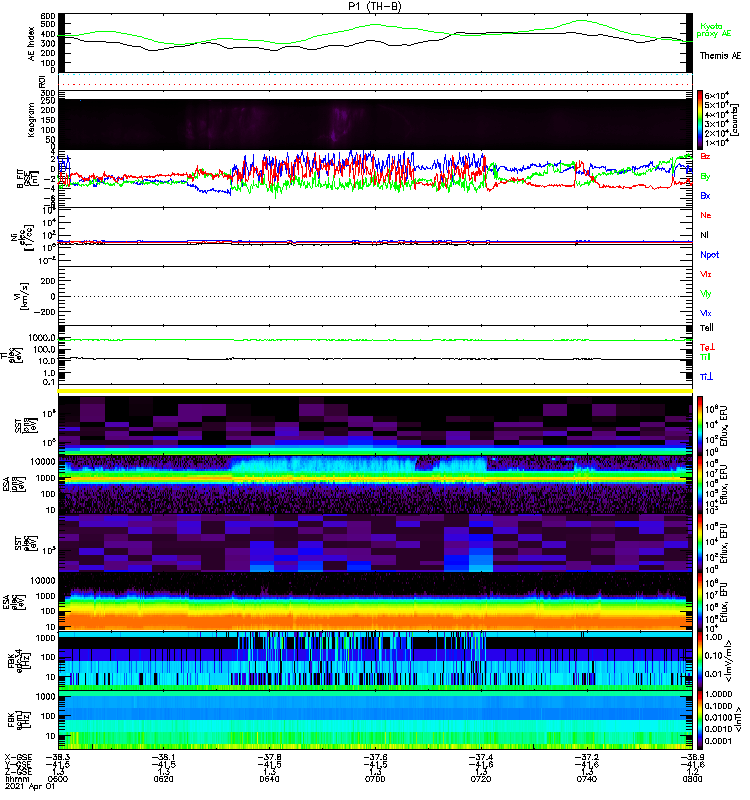Click the X-GSE value -37.6
This screenshot has height=800, width=750.
[x=375, y=757]
